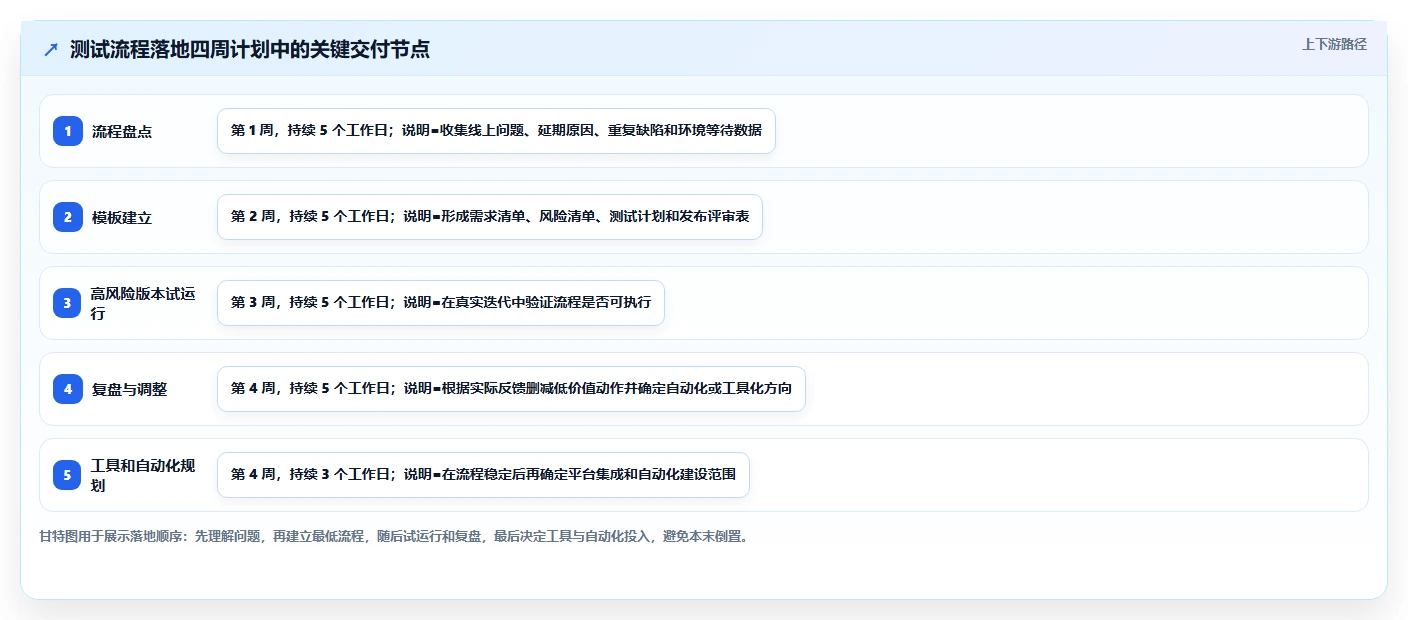
Task: Open the 第 1 周 description box about 收集线上问题
Action: click(496, 131)
